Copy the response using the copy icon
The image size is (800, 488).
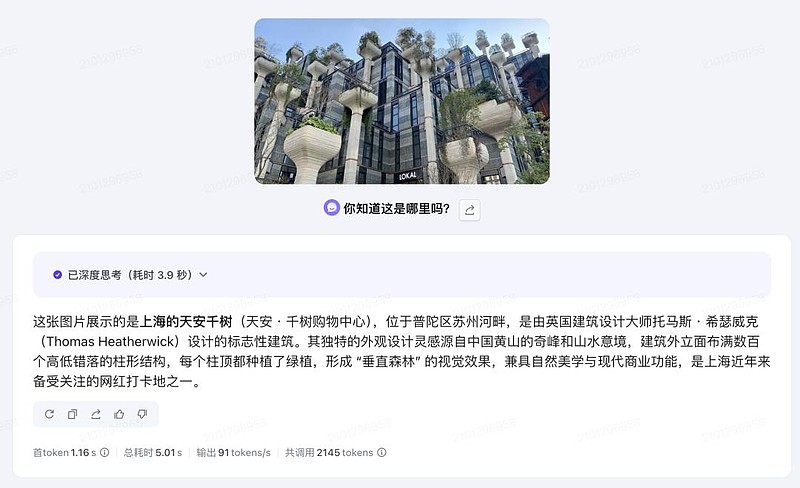(72, 414)
